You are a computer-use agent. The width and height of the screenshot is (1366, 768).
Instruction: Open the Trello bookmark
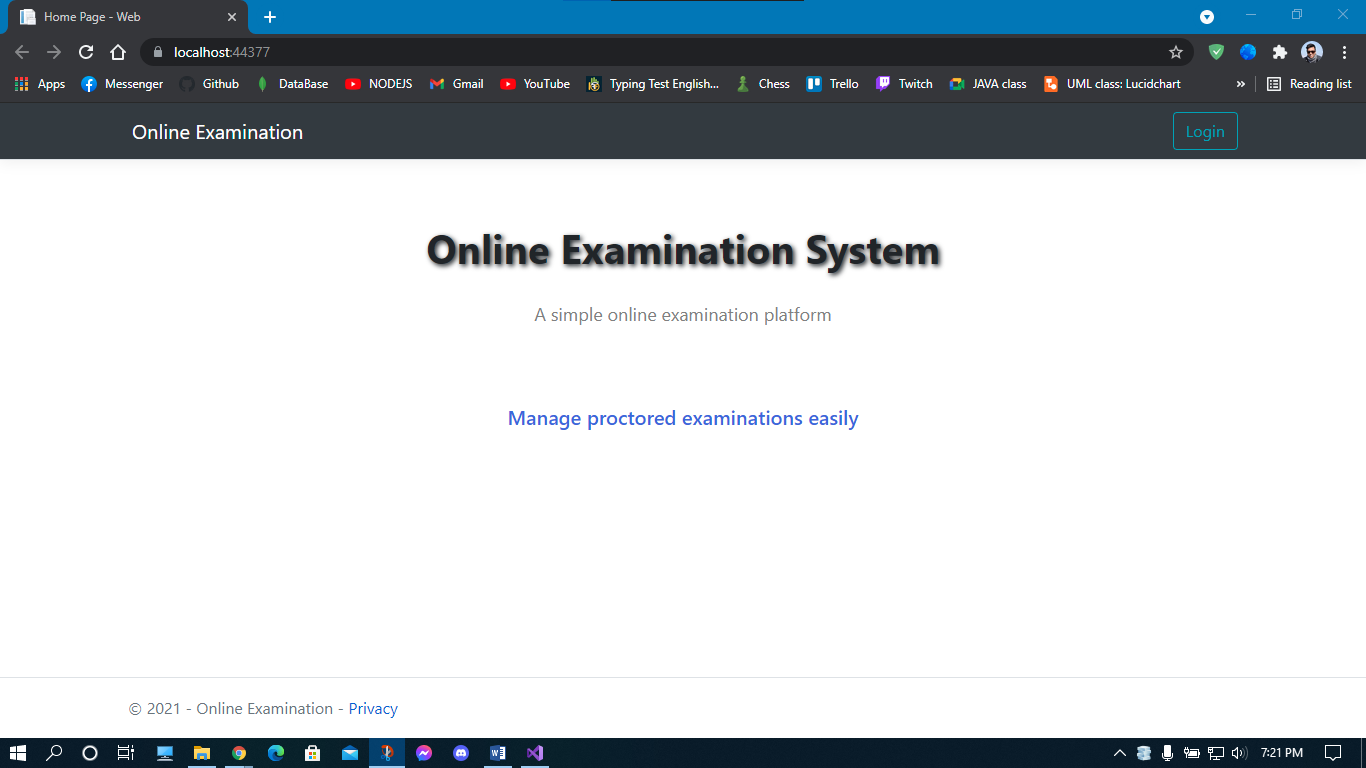(x=833, y=84)
